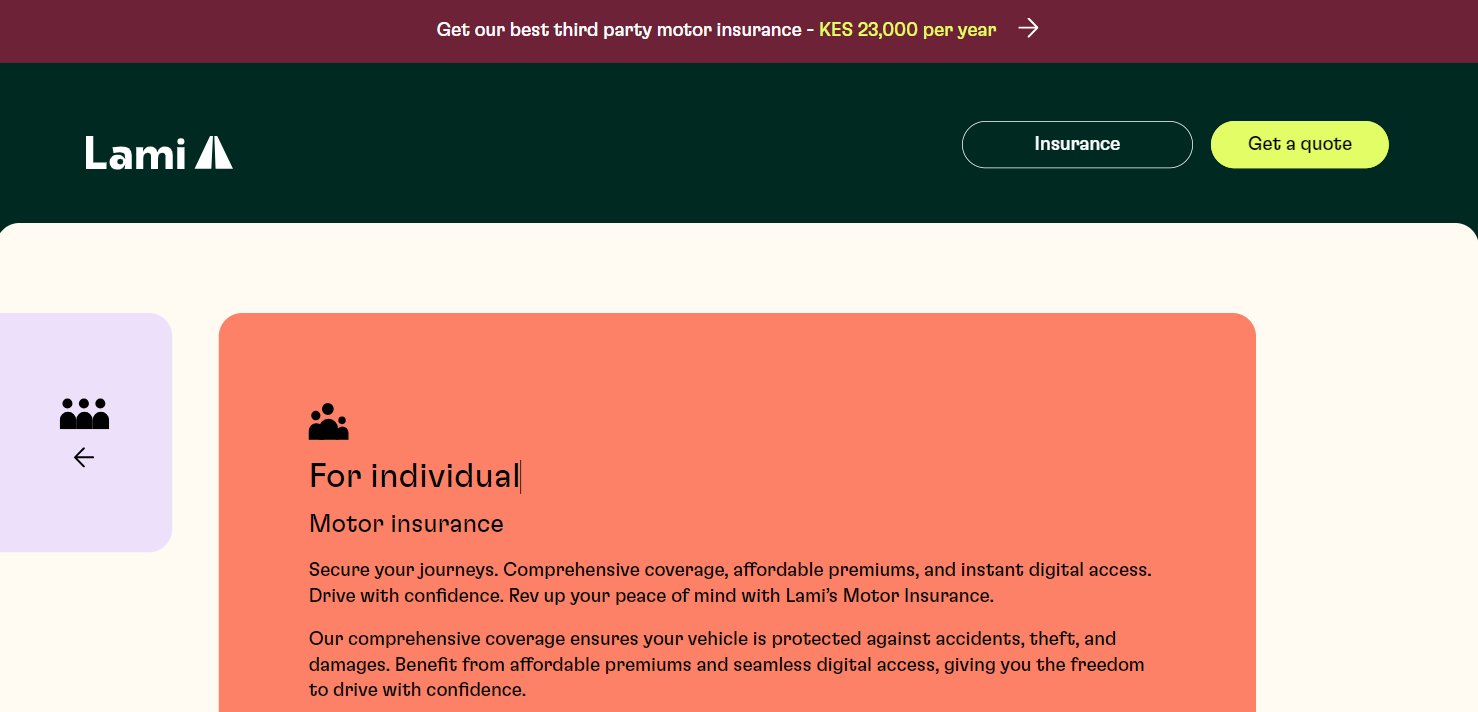This screenshot has height=712, width=1478.
Task: Click the three-people group icon
Action: point(84,414)
